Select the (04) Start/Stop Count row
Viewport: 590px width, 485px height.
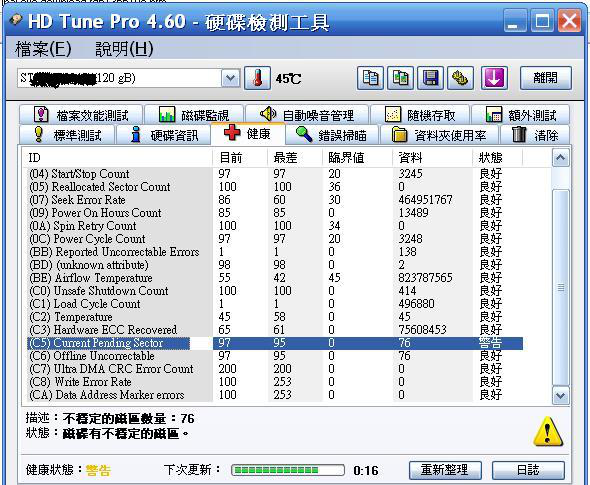pos(275,174)
